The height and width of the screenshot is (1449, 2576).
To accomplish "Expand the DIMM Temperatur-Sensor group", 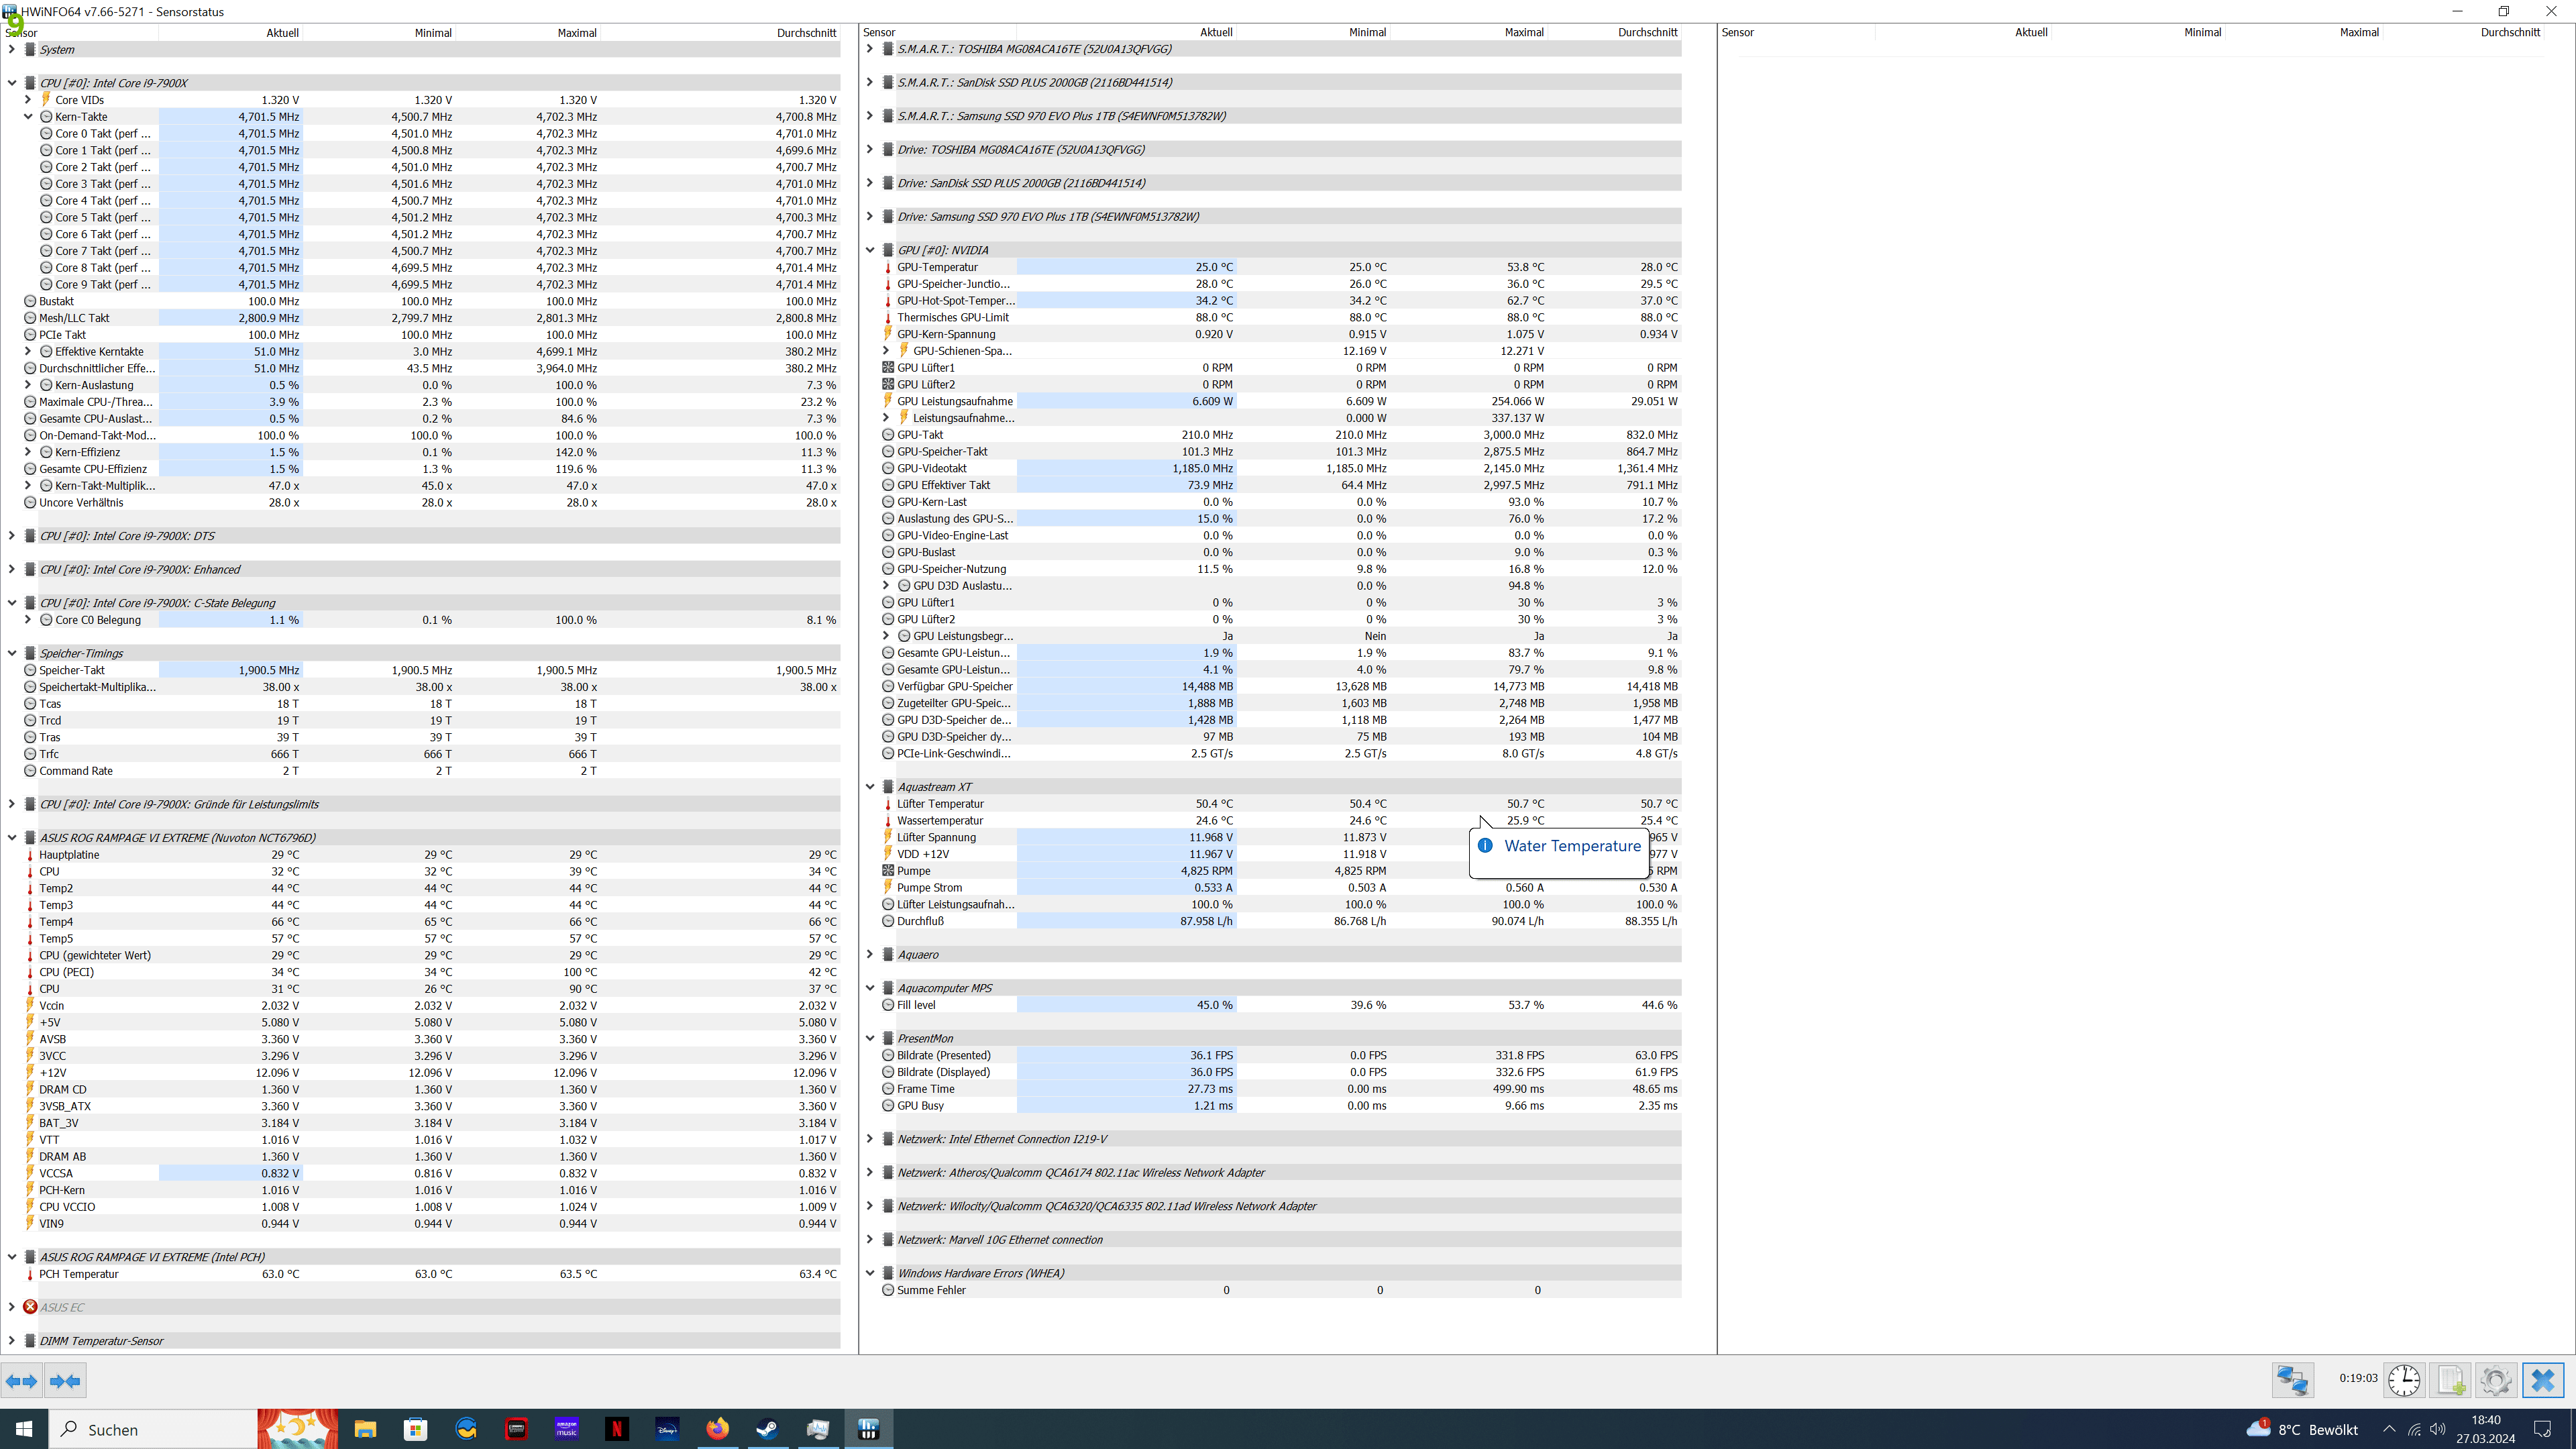I will tap(12, 1341).
